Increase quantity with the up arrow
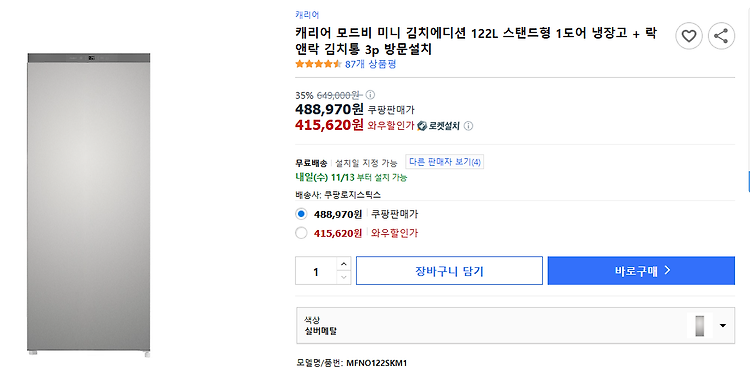 click(x=343, y=264)
